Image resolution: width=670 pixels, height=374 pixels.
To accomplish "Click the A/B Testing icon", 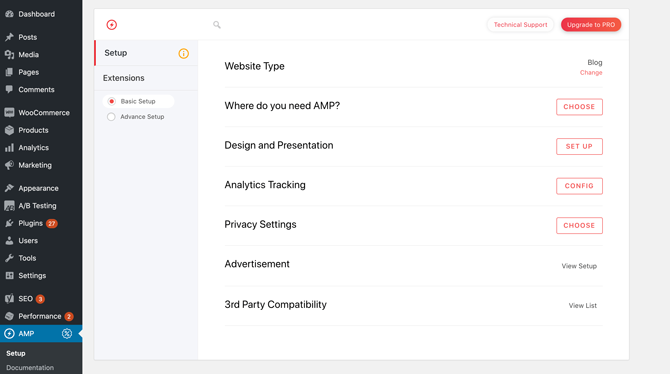I will pos(9,206).
